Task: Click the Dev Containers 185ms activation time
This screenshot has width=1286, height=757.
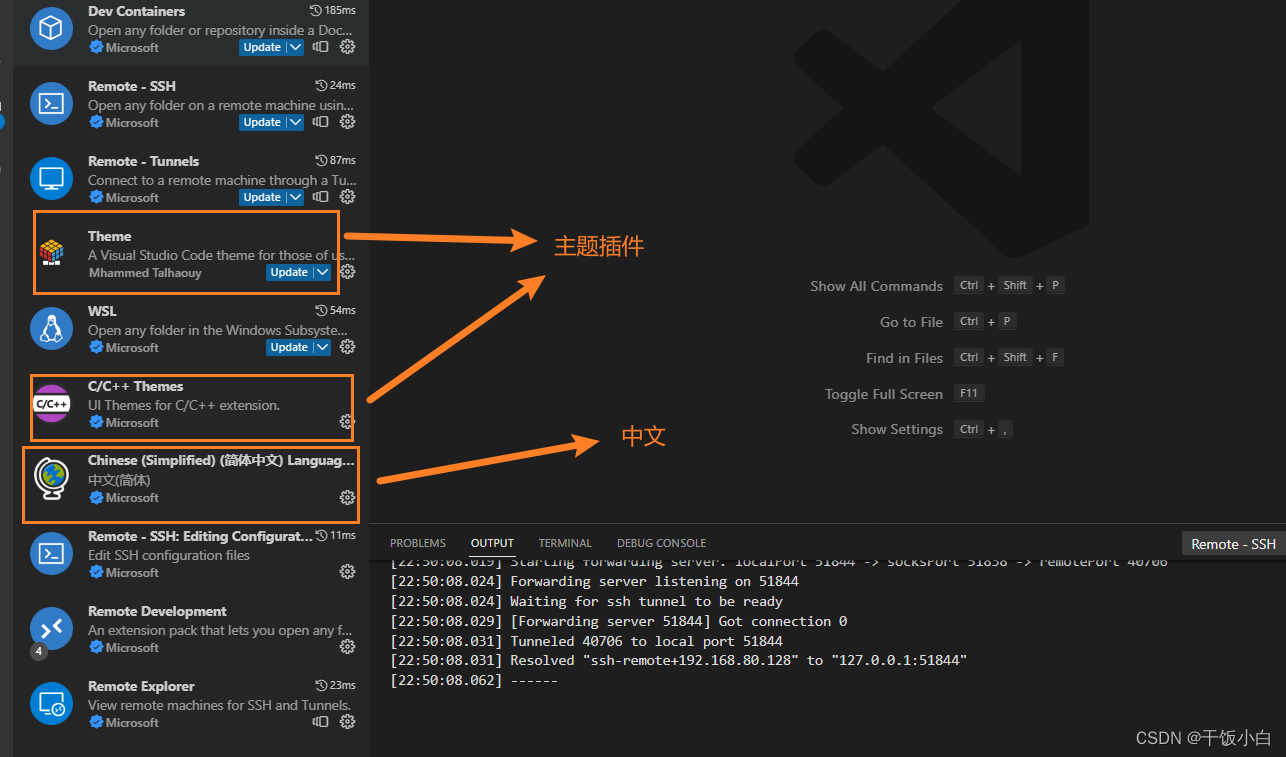Action: (333, 10)
